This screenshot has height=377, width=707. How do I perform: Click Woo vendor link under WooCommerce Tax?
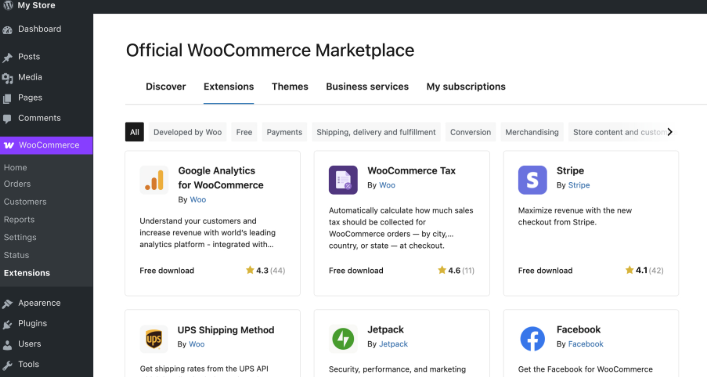point(387,185)
